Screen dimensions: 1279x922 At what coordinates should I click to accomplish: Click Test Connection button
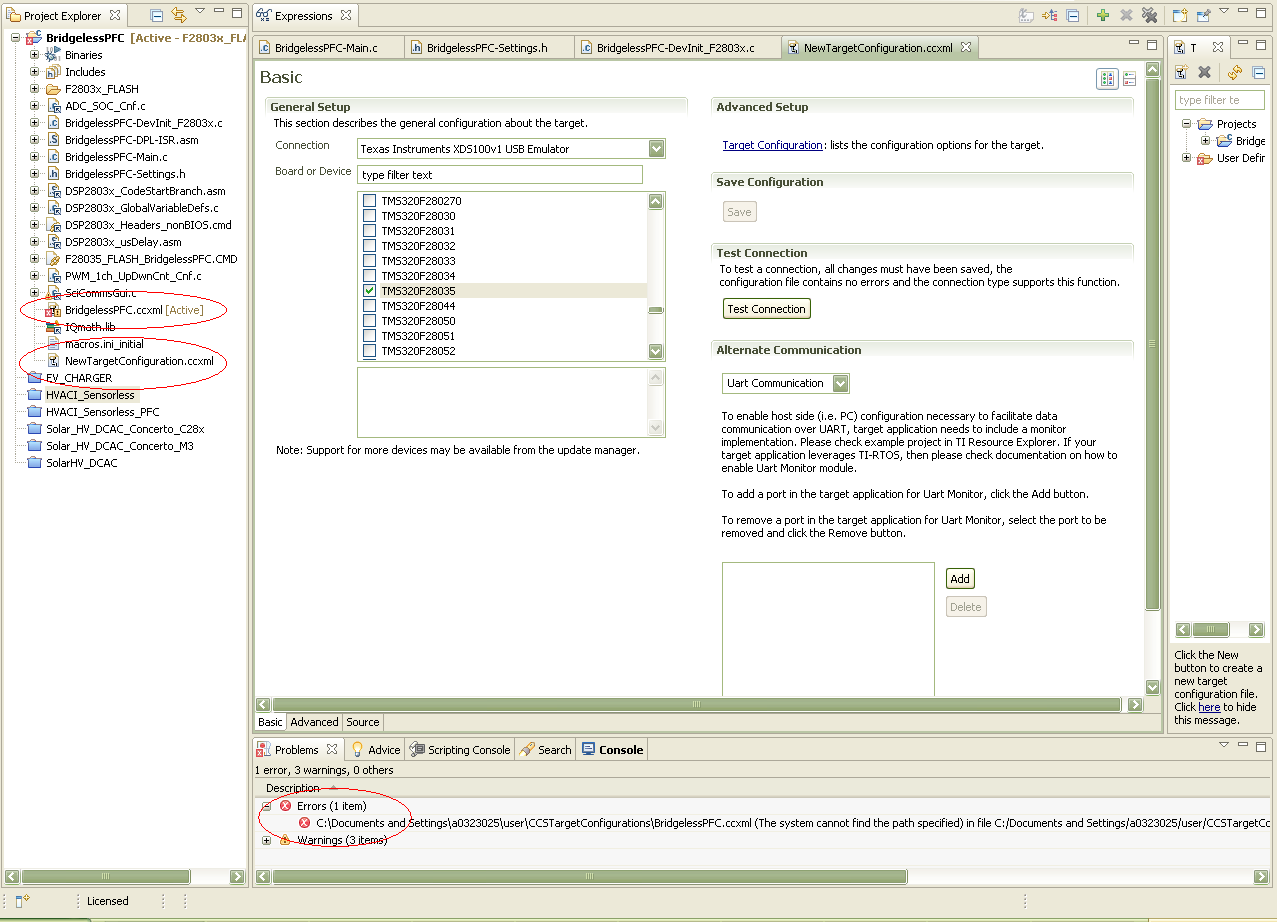[x=767, y=309]
